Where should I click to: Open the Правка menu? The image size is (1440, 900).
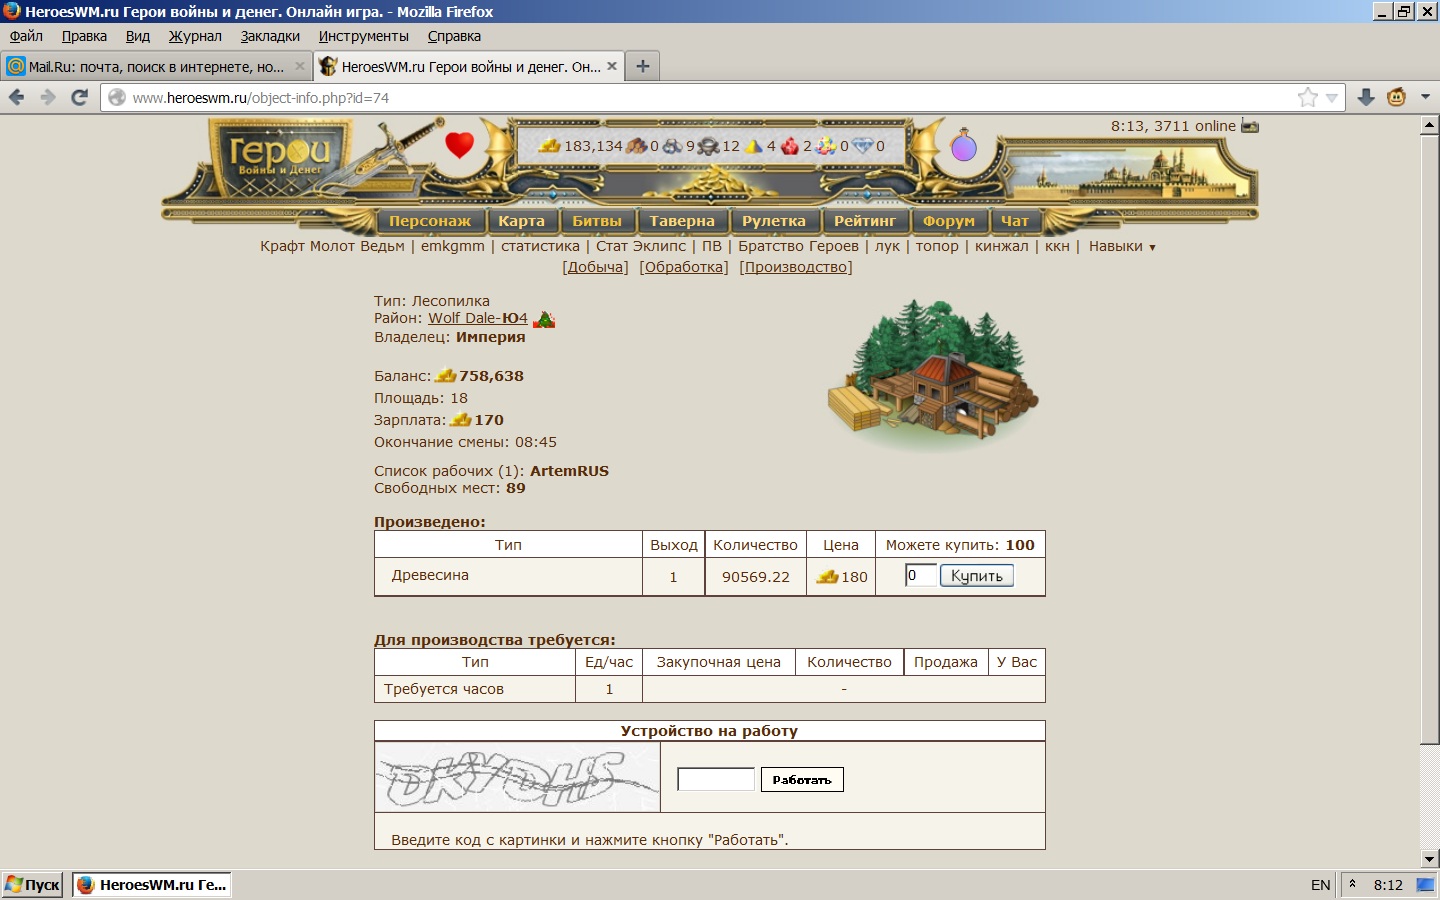(x=84, y=36)
